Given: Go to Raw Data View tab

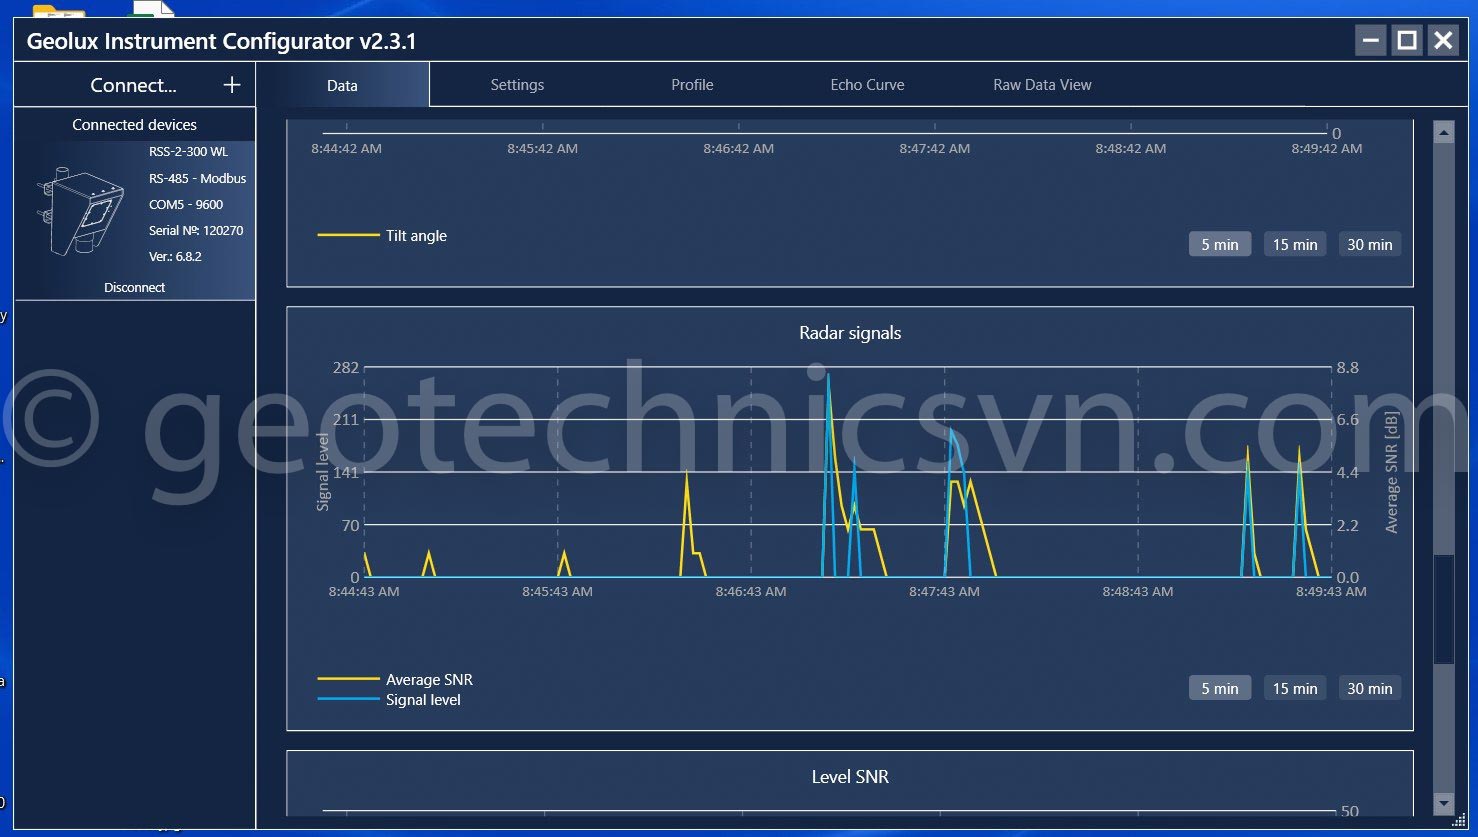Looking at the screenshot, I should click(x=1042, y=85).
